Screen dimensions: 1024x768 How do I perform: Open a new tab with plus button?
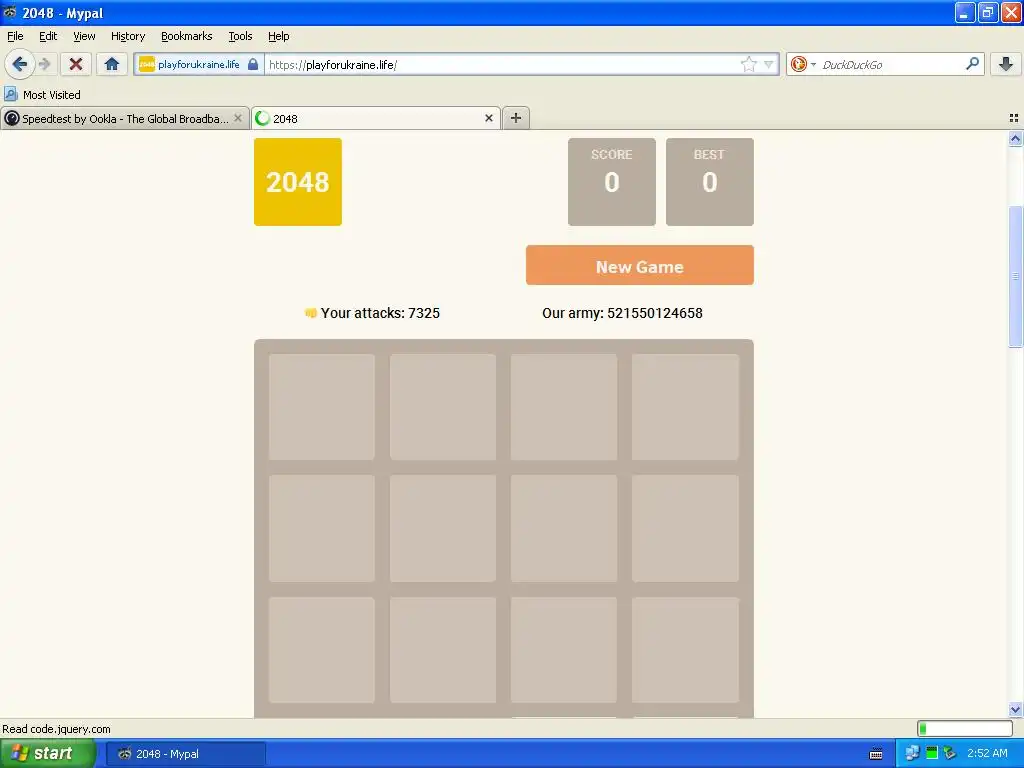516,118
